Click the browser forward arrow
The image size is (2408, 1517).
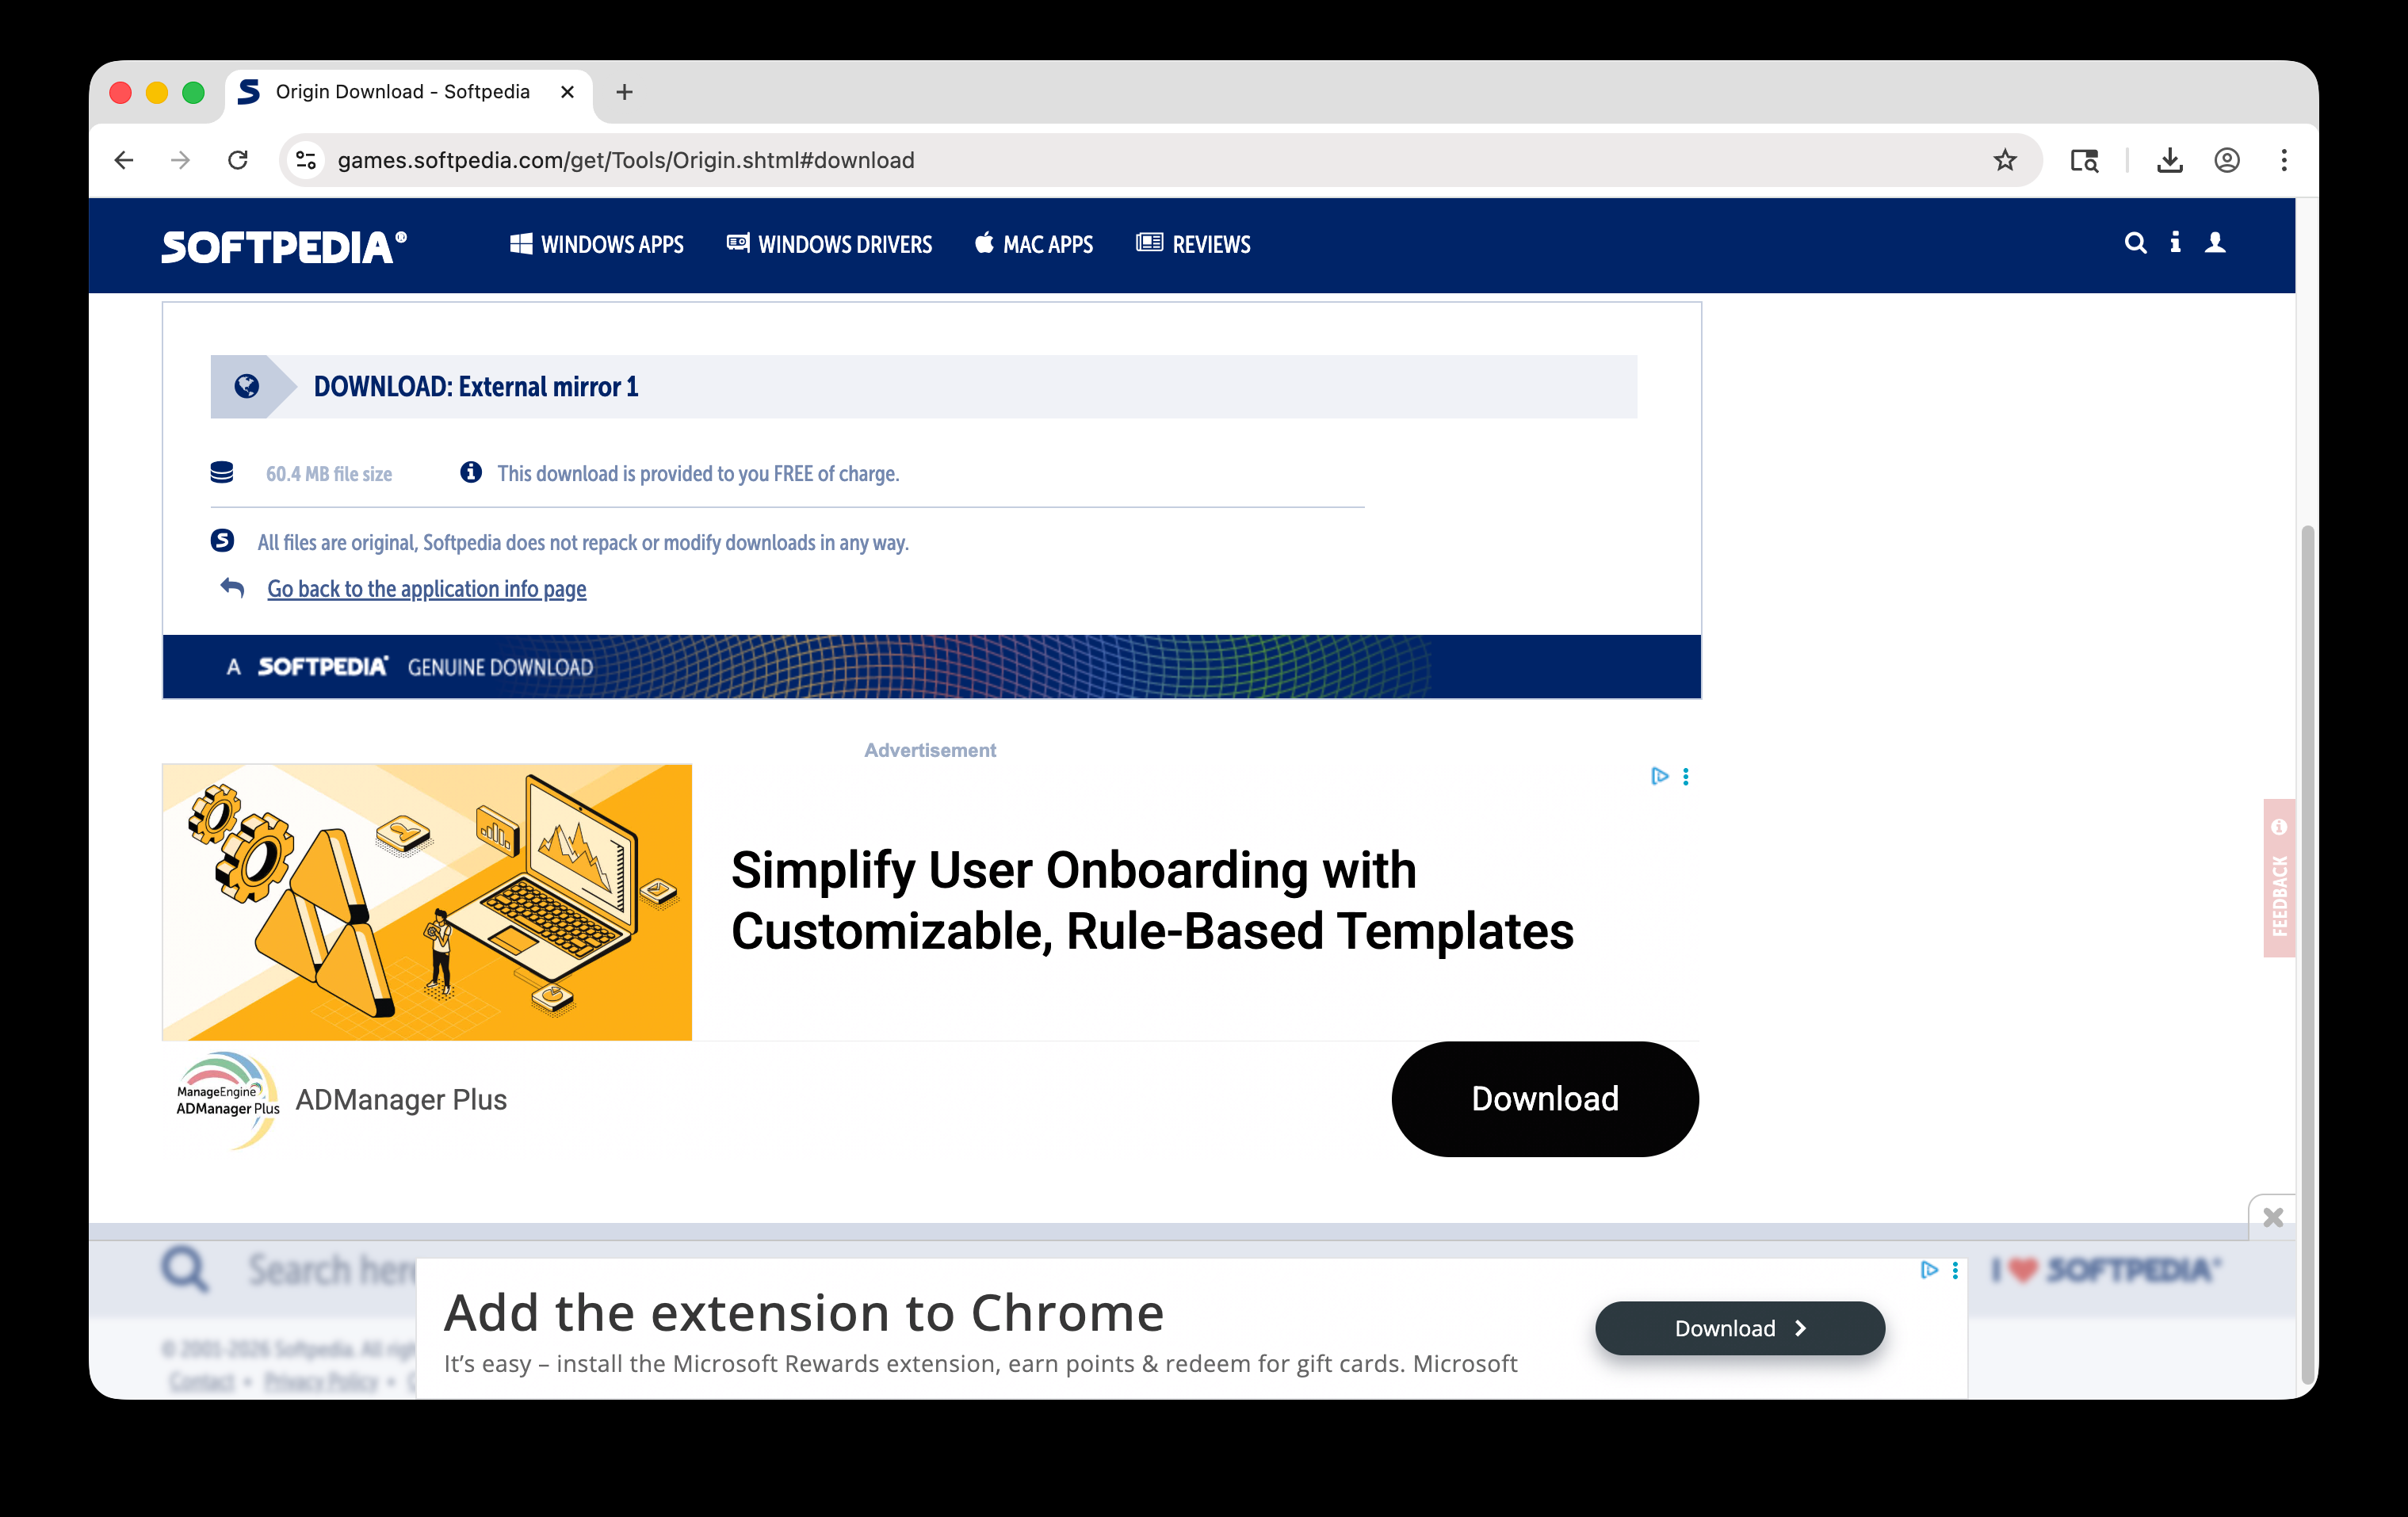click(181, 160)
